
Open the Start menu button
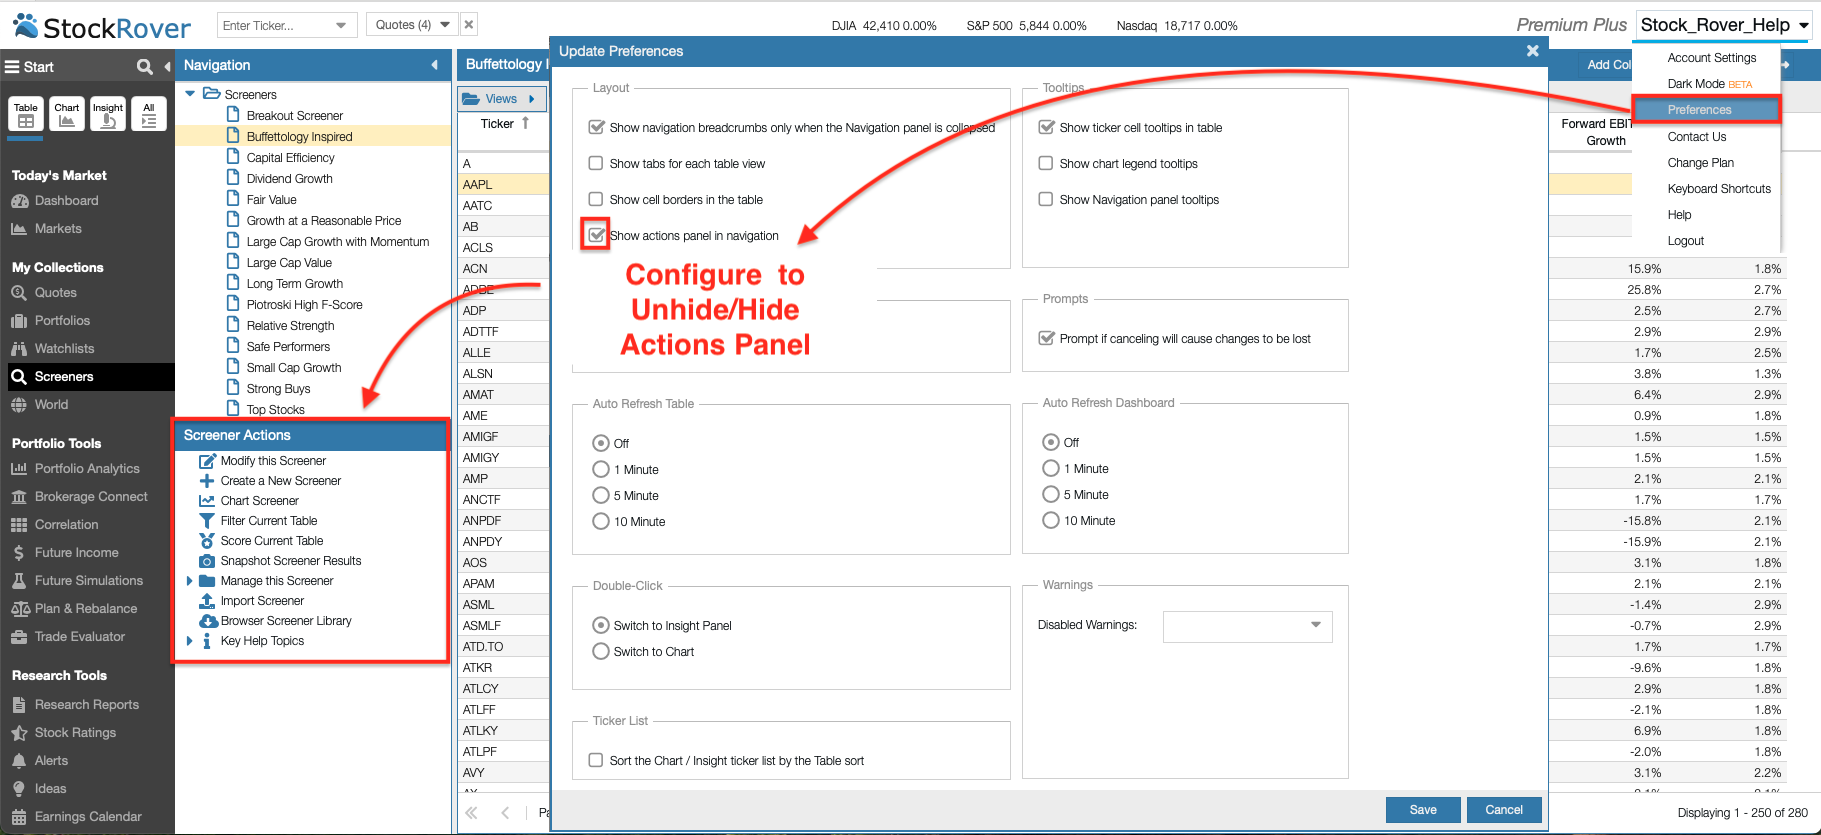coord(29,67)
